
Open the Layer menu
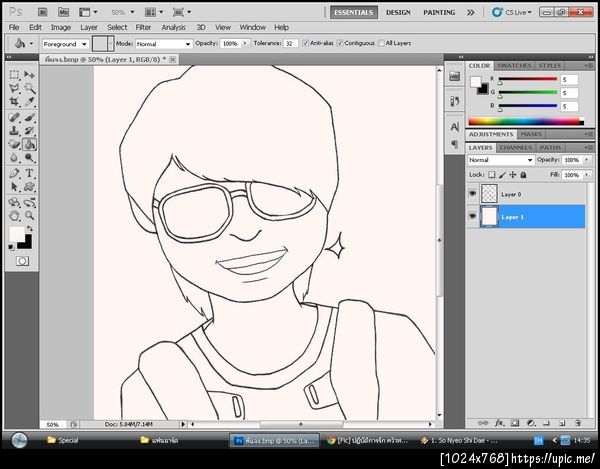pyautogui.click(x=89, y=27)
